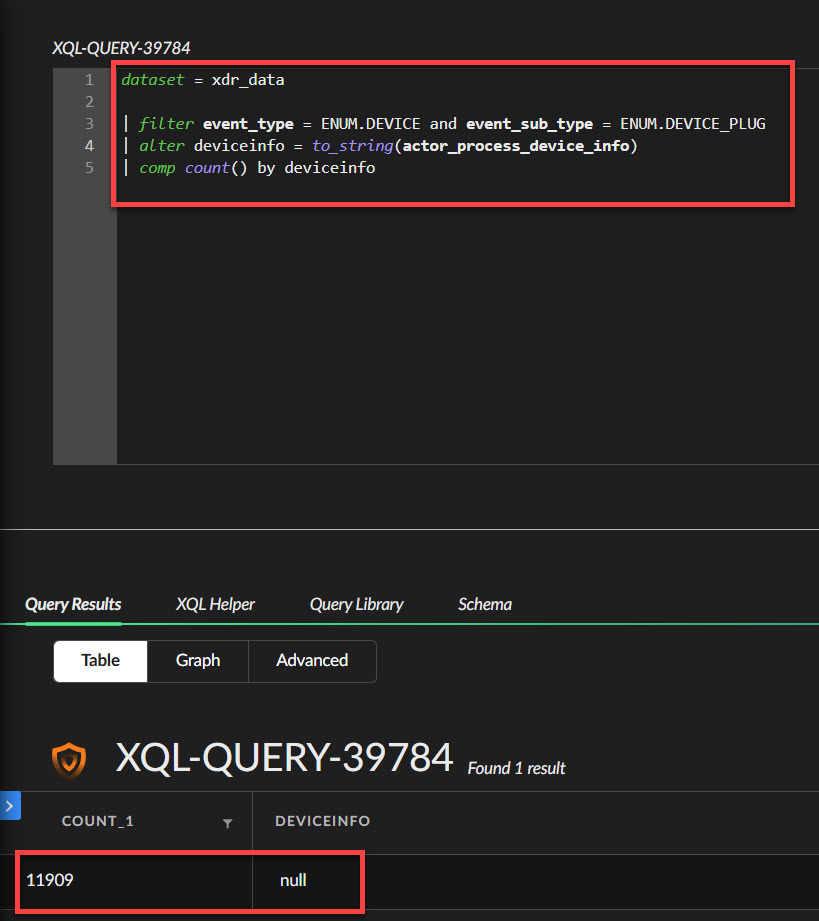Click the filter event_type line in the editor
Screen dimensions: 819x921
[450, 124]
